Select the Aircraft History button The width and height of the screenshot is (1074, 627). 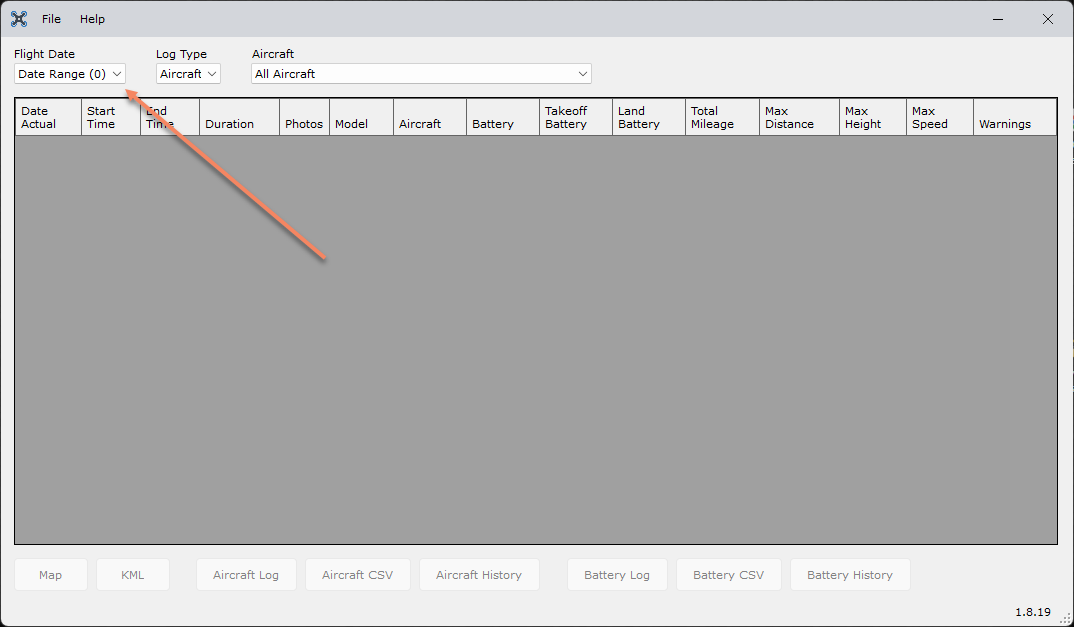click(479, 575)
